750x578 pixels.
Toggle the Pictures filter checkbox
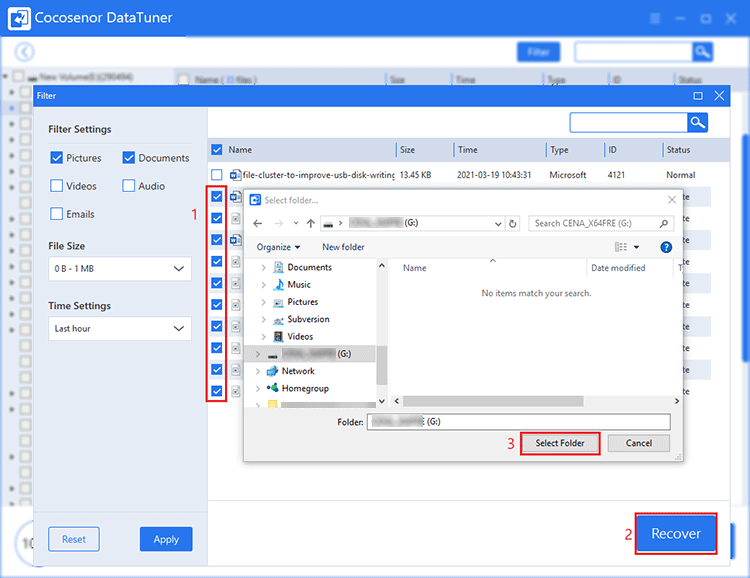[x=56, y=157]
